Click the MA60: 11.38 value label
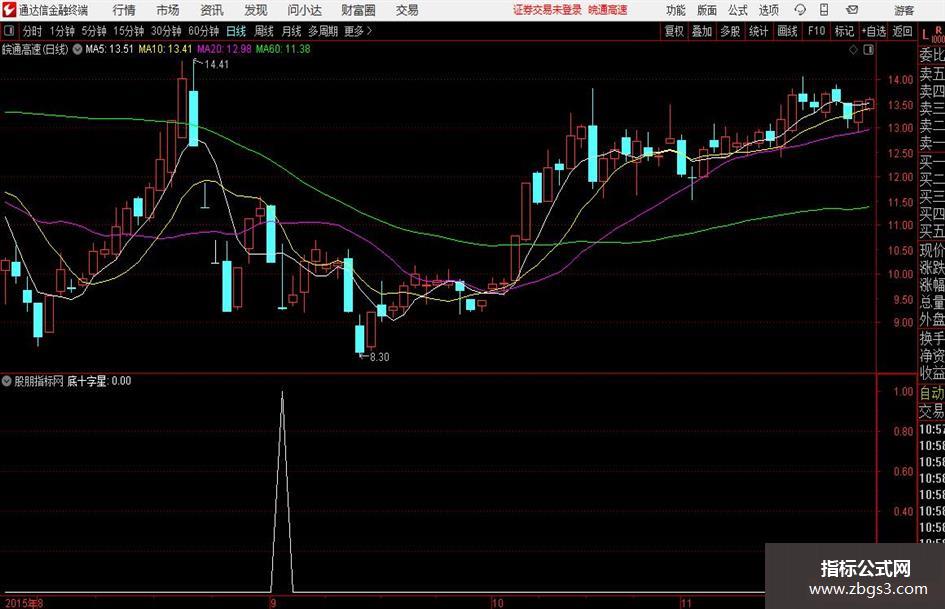Image resolution: width=945 pixels, height=609 pixels. 283,49
